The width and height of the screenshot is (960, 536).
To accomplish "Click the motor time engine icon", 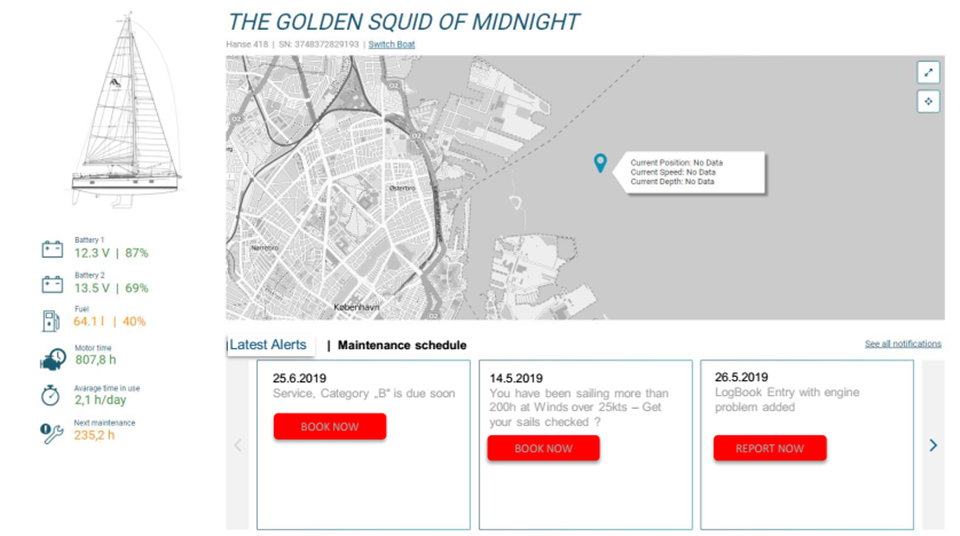I will click(53, 358).
